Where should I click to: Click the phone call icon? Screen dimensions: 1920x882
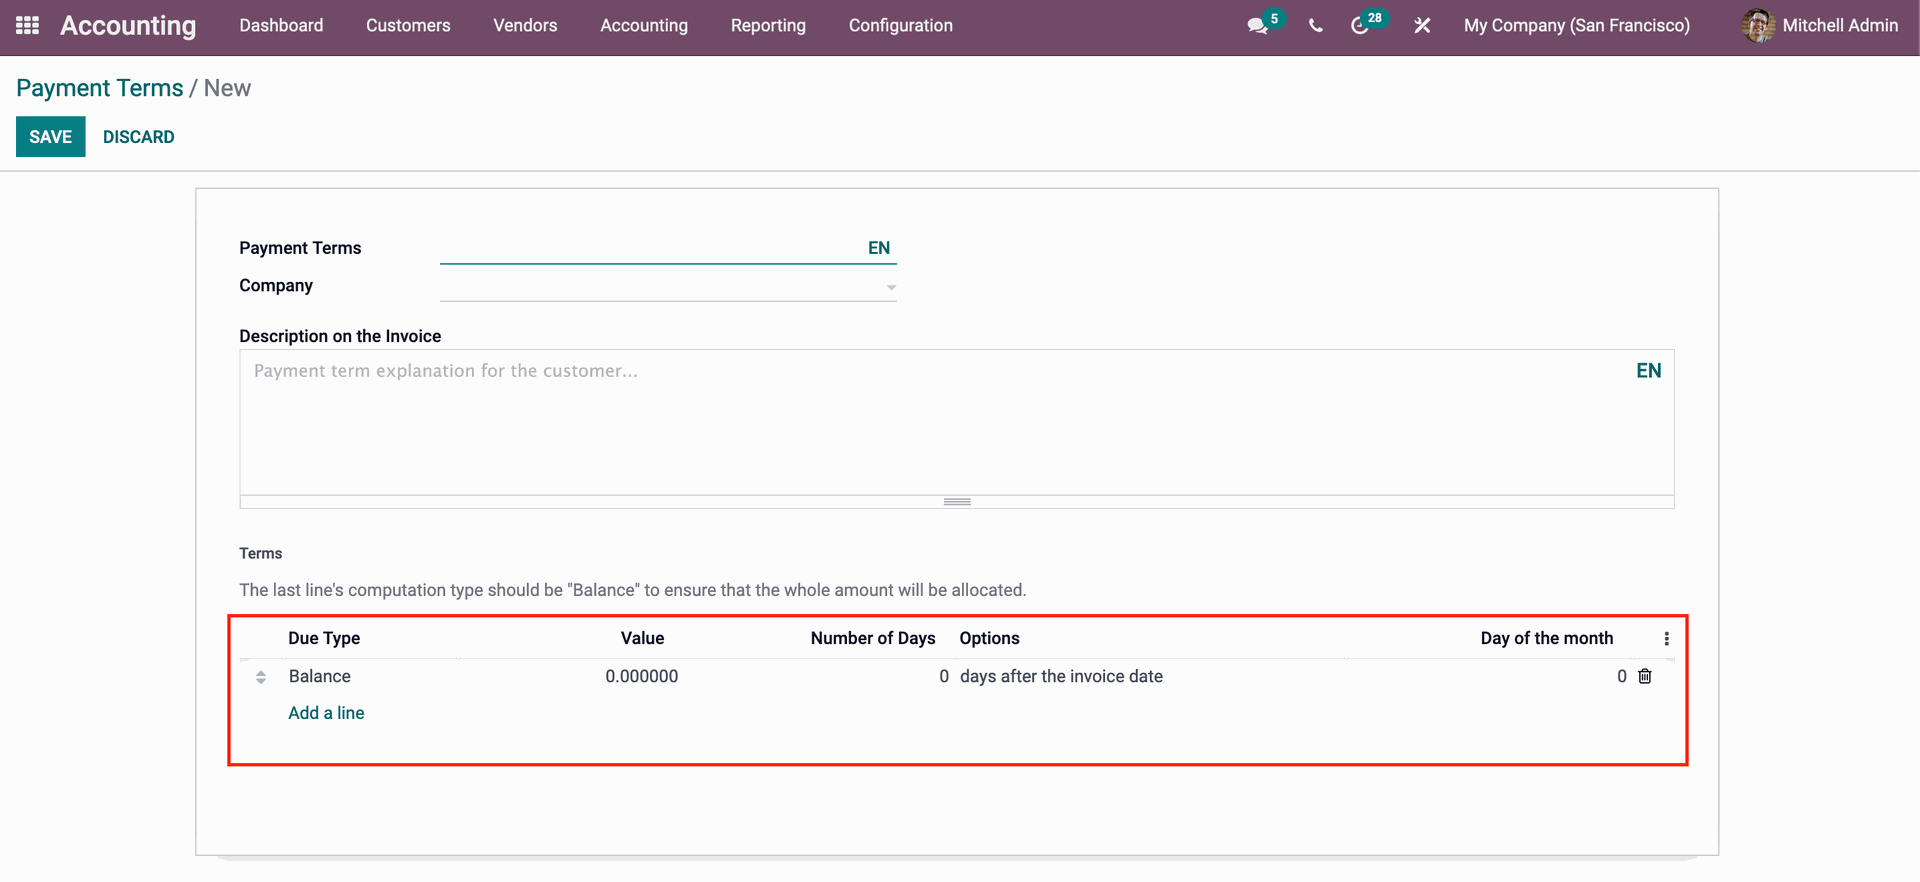tap(1315, 26)
